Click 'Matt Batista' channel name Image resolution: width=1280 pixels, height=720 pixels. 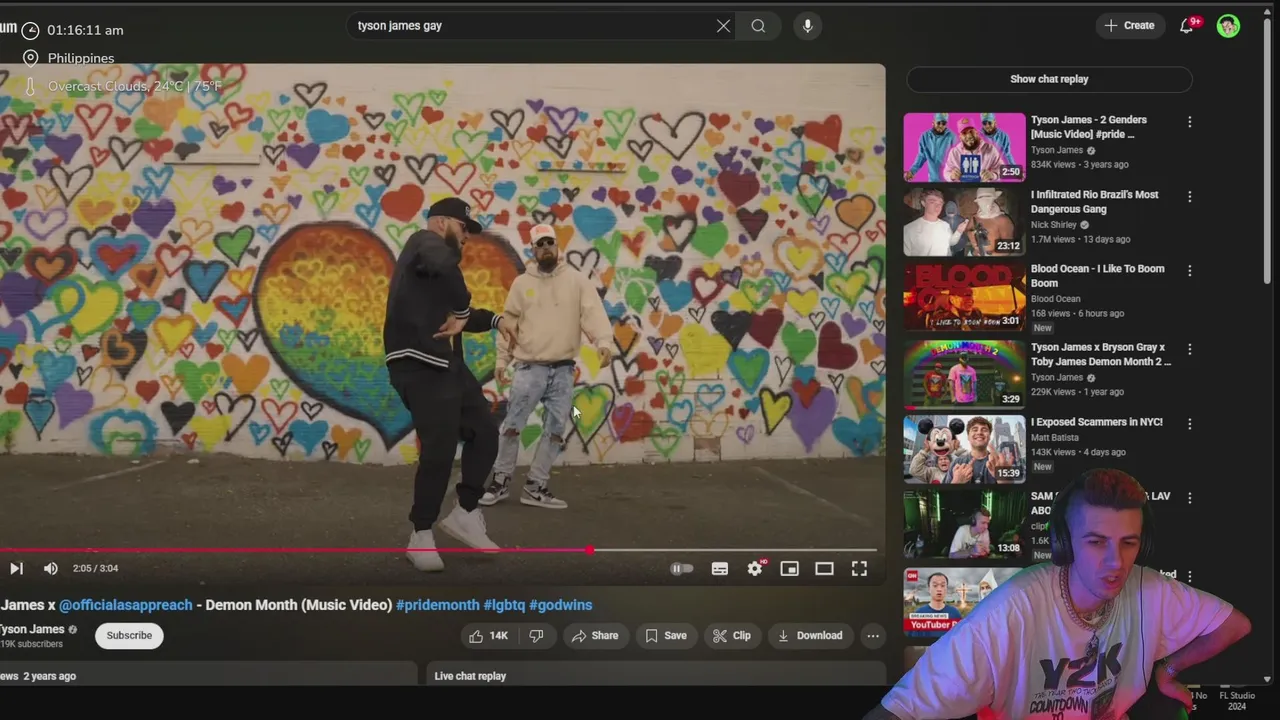pyautogui.click(x=1055, y=438)
